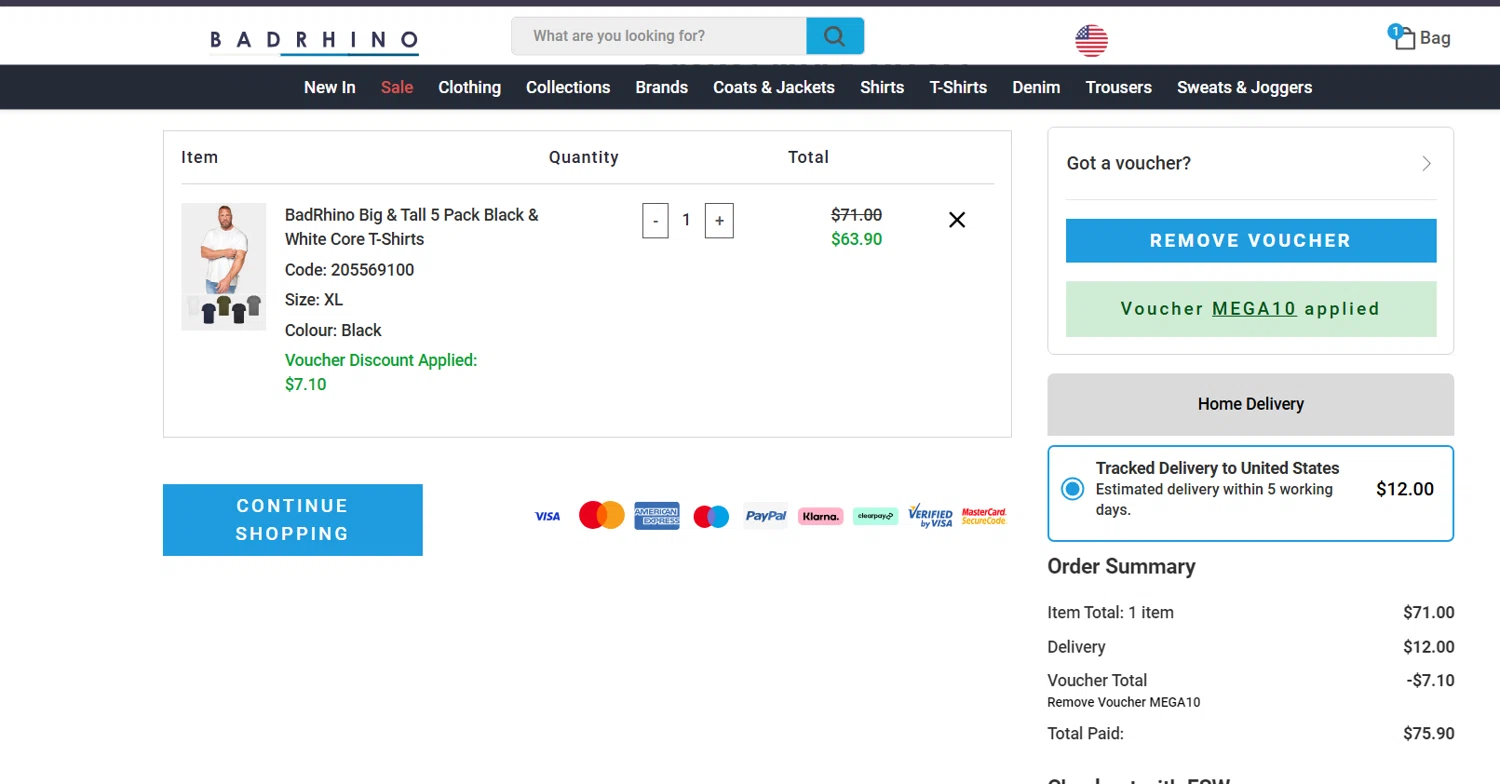Click the MEGA10 voucher link

pyautogui.click(x=1254, y=309)
